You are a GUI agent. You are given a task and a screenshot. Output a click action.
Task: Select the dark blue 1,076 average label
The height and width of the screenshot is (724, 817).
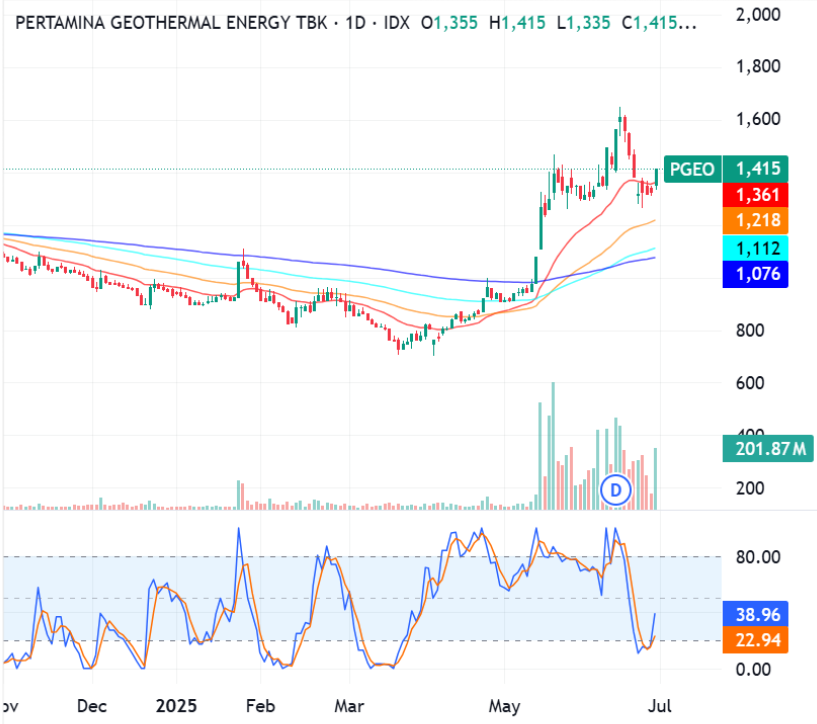pyautogui.click(x=756, y=274)
